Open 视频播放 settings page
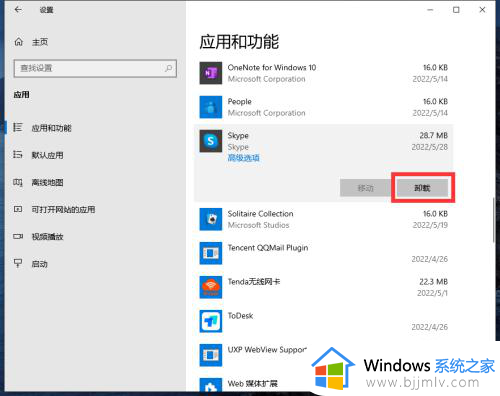 47,237
